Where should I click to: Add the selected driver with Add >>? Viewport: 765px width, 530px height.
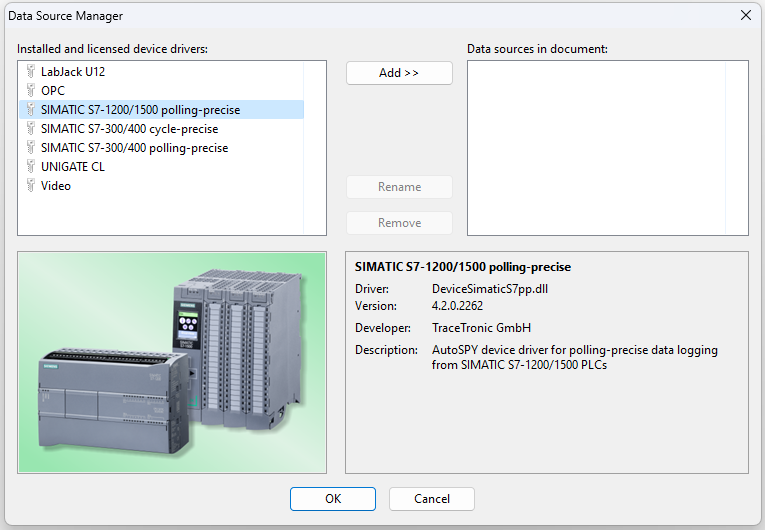[x=399, y=73]
